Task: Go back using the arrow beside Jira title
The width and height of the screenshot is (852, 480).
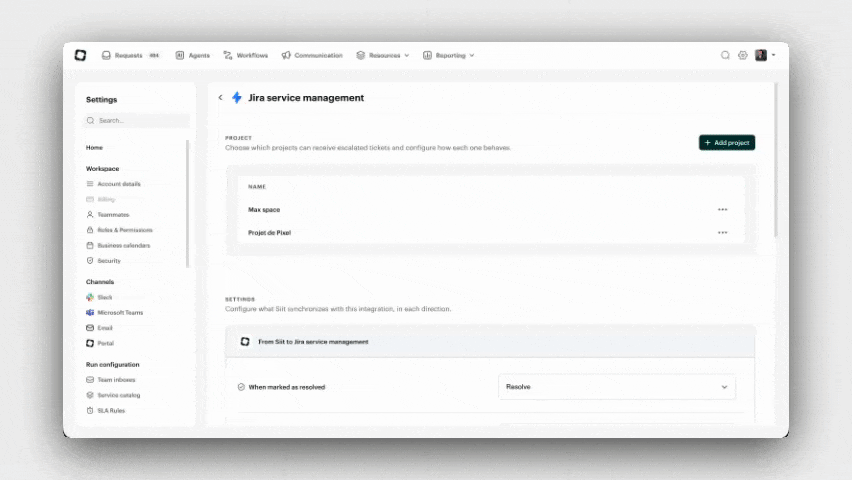Action: pyautogui.click(x=221, y=98)
